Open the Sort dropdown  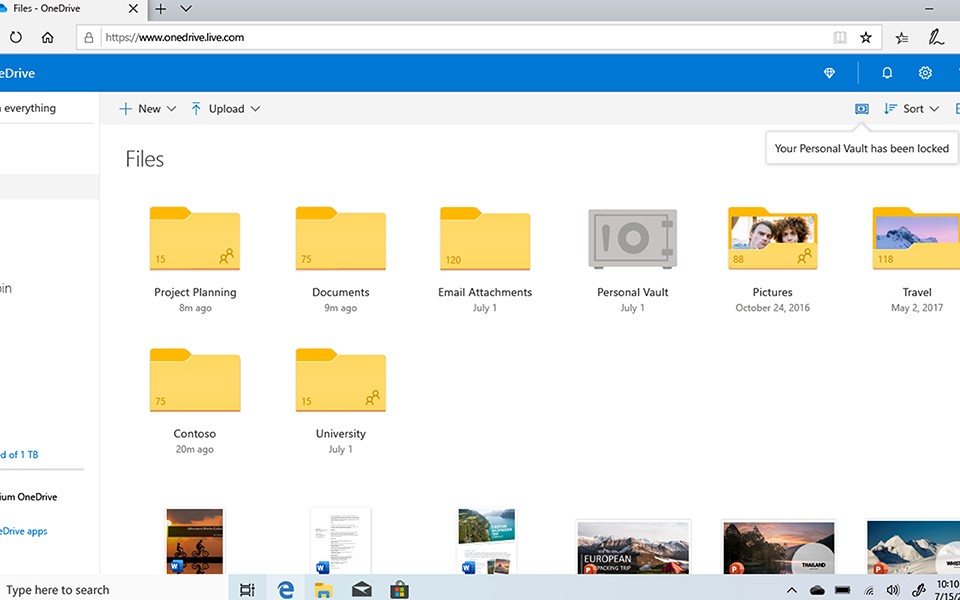click(x=911, y=108)
